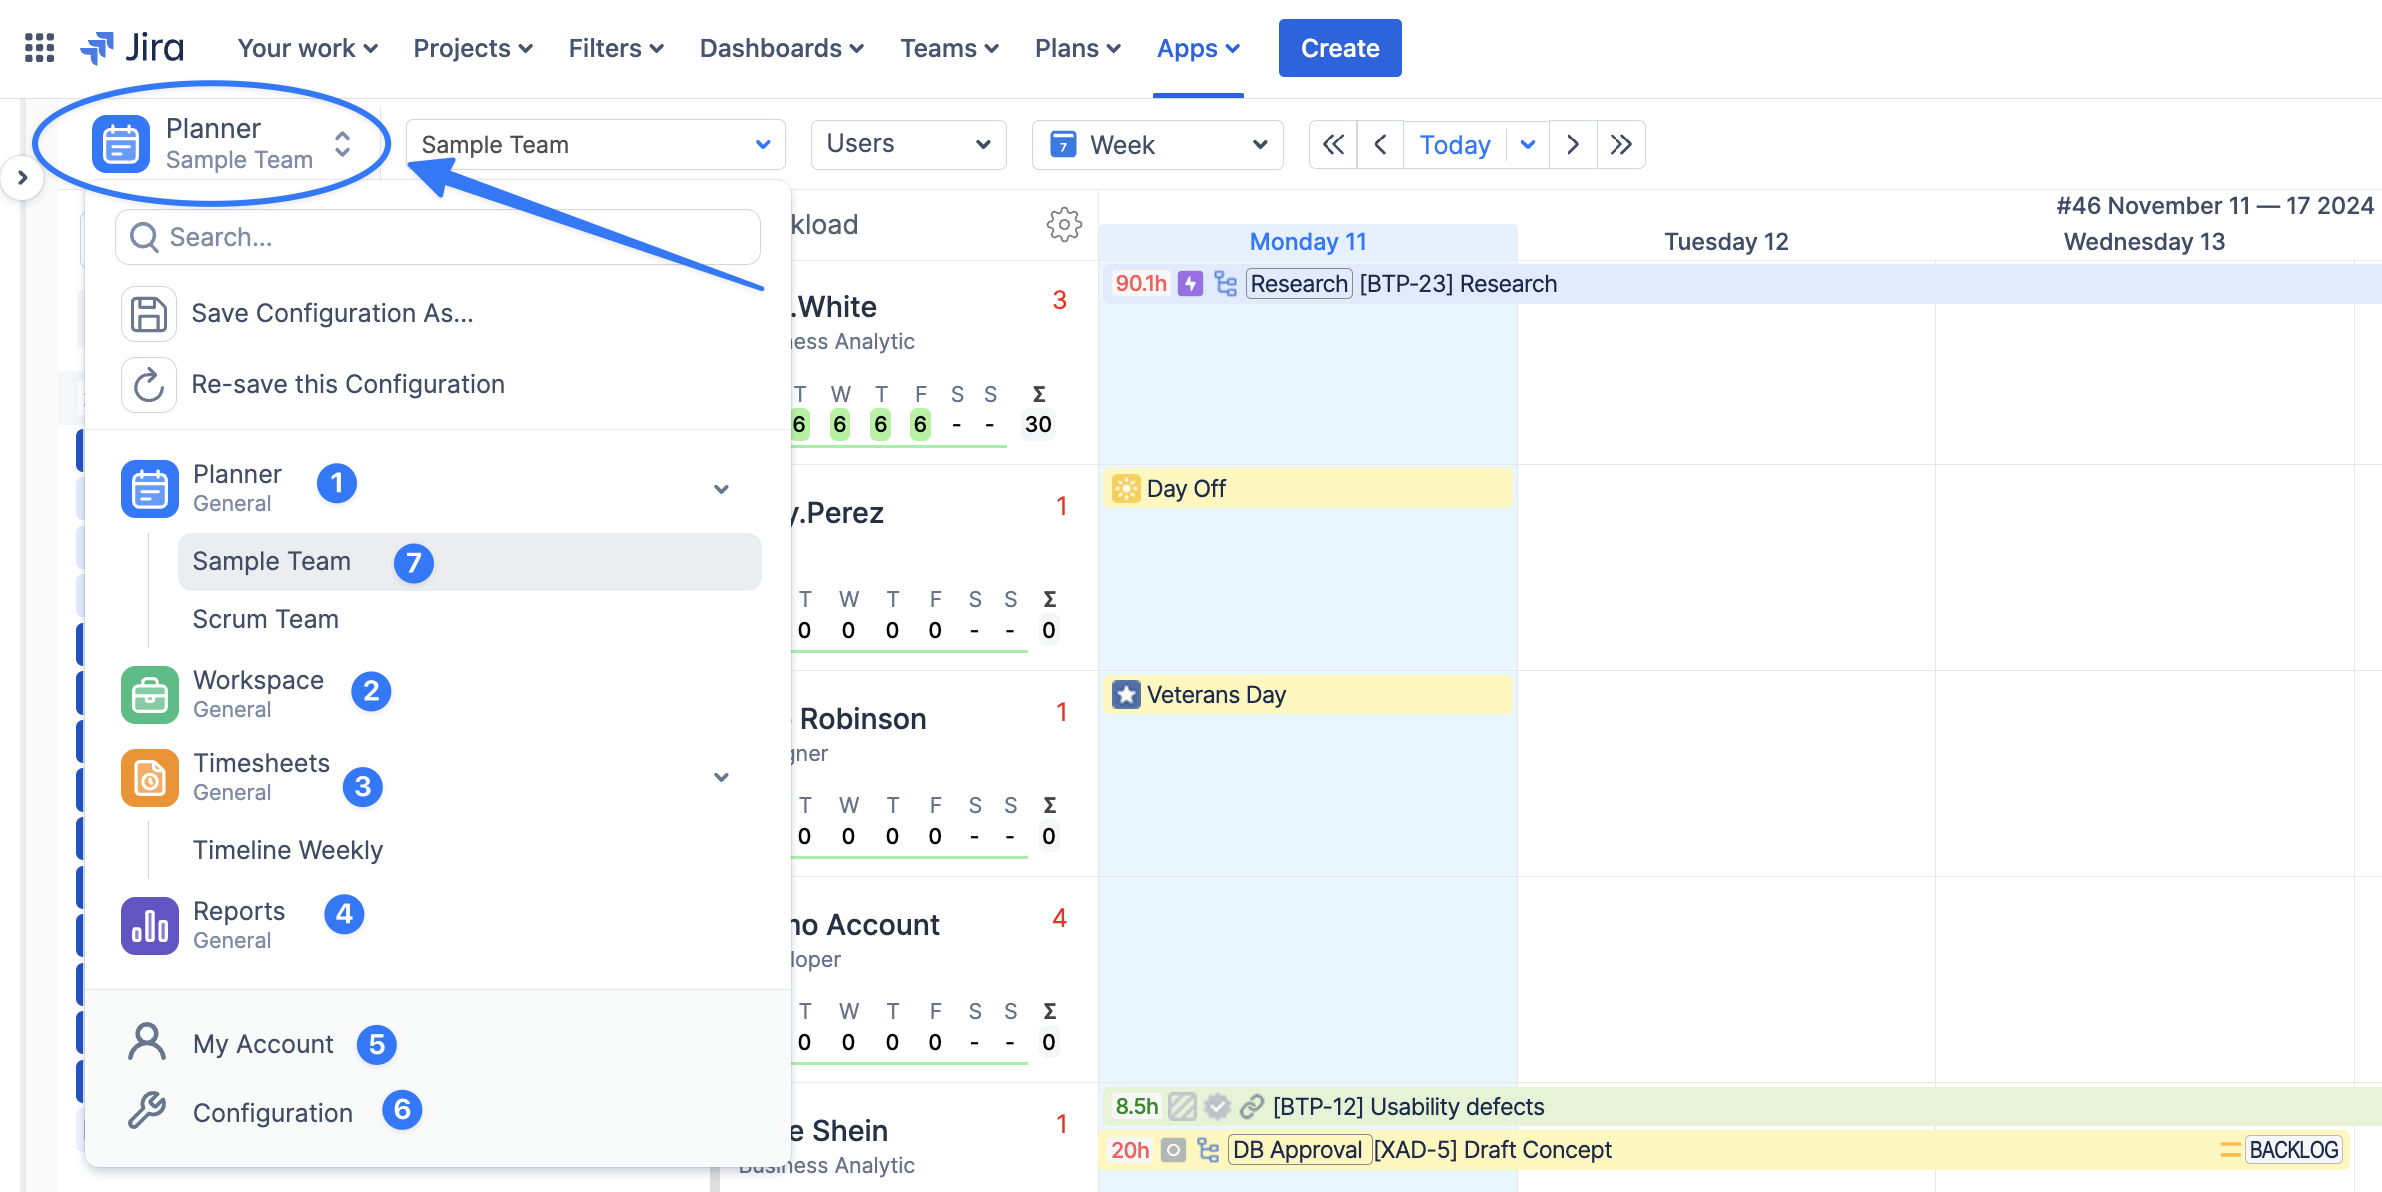Collapse the Timesheets General section chevron
The height and width of the screenshot is (1192, 2382).
[721, 777]
